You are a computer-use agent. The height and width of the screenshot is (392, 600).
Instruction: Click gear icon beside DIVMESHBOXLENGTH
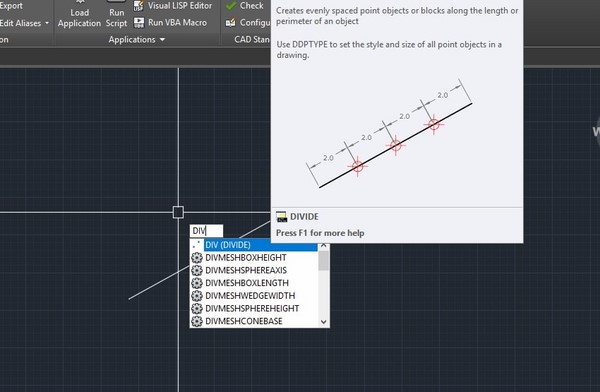tap(197, 283)
